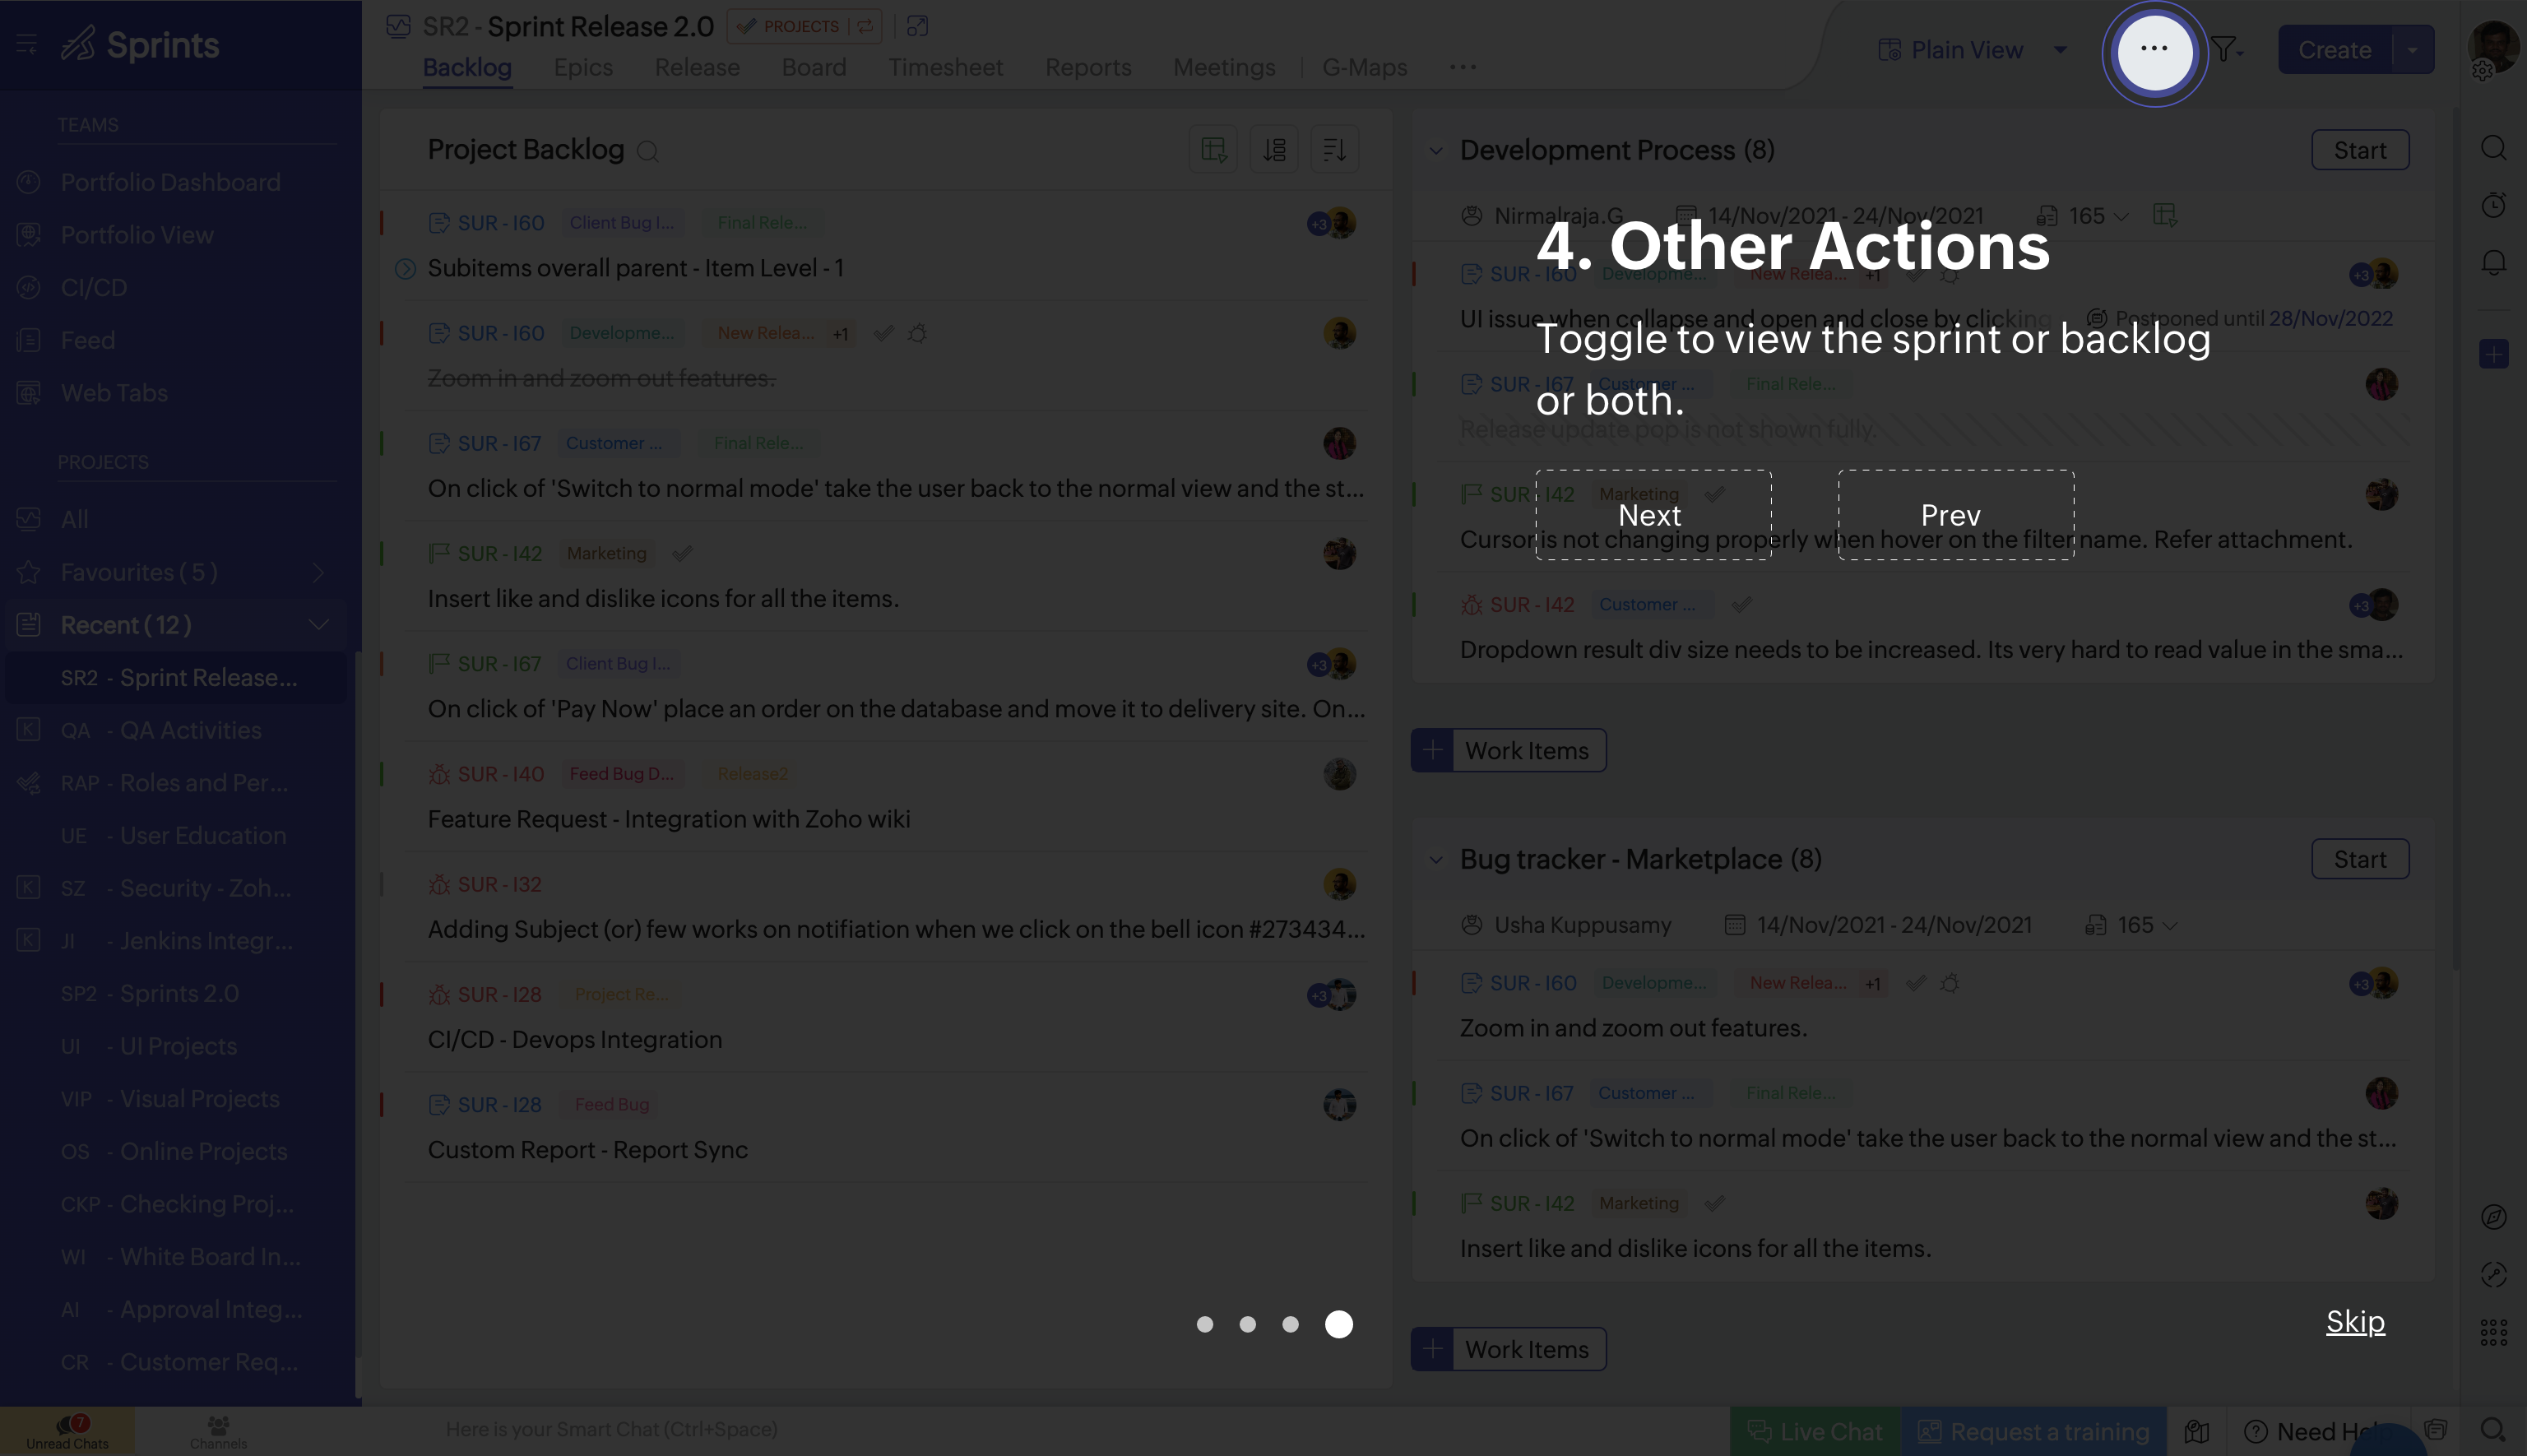Viewport: 2527px width, 1456px height.
Task: Click Skip to exit the walkthrough
Action: tap(2355, 1322)
